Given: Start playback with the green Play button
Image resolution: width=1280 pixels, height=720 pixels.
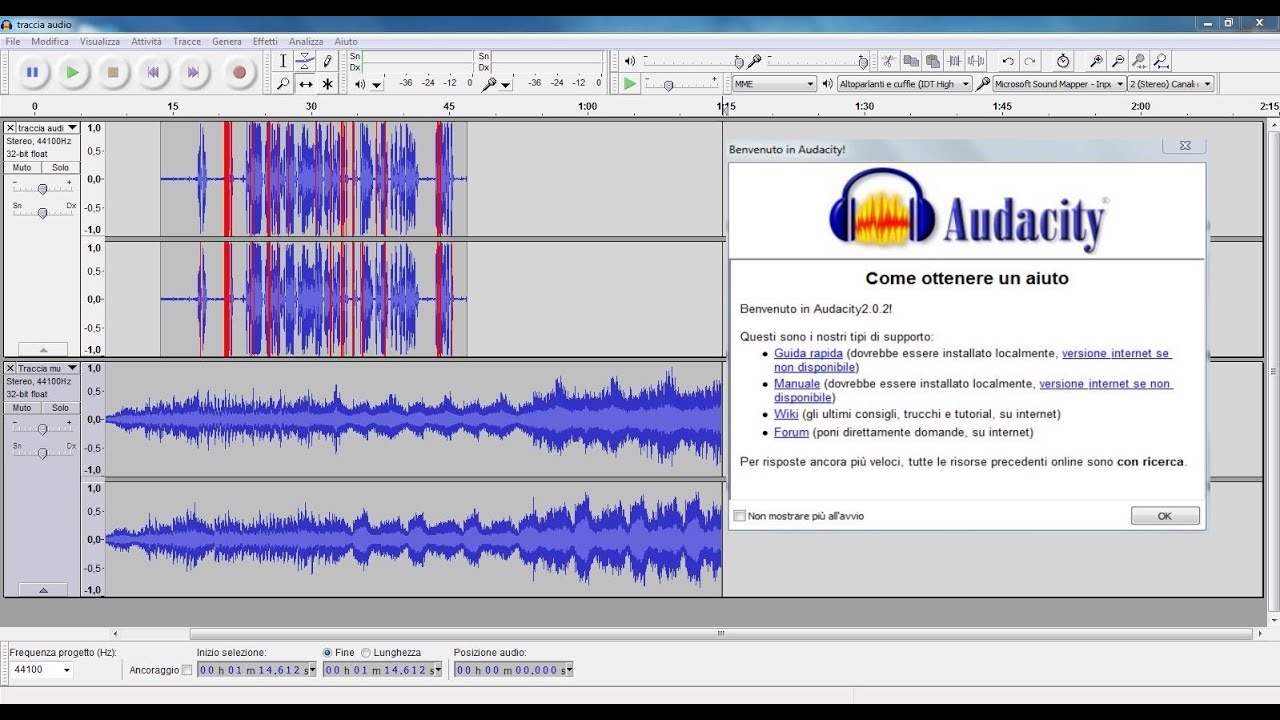Looking at the screenshot, I should pyautogui.click(x=72, y=72).
